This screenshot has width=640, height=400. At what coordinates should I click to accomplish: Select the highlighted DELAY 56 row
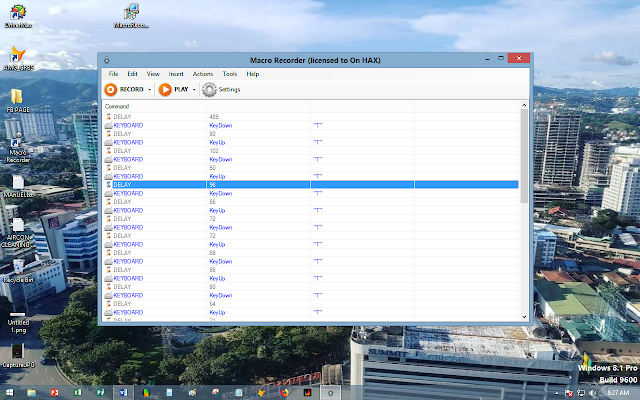tap(311, 184)
